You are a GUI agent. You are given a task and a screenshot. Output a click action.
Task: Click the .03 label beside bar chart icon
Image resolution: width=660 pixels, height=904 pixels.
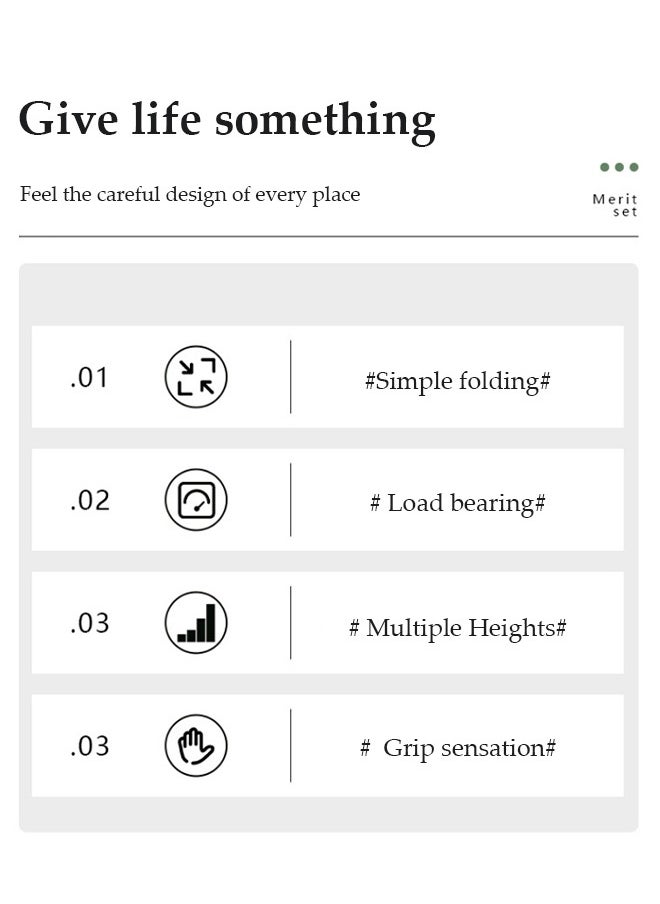coord(89,624)
